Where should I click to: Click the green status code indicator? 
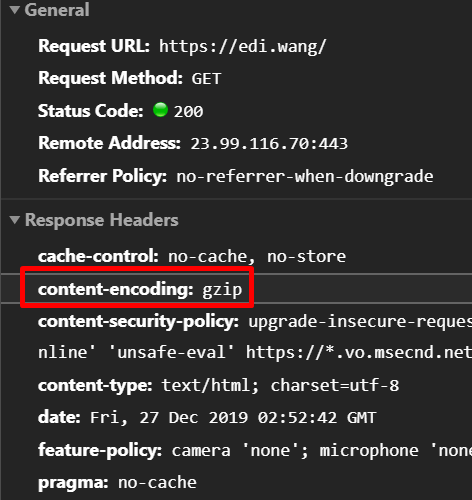click(160, 110)
